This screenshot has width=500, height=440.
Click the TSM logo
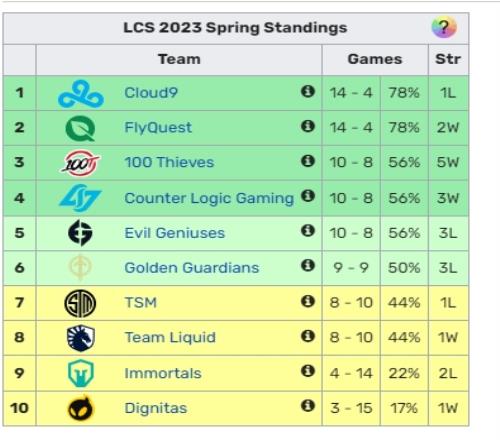[x=80, y=303]
